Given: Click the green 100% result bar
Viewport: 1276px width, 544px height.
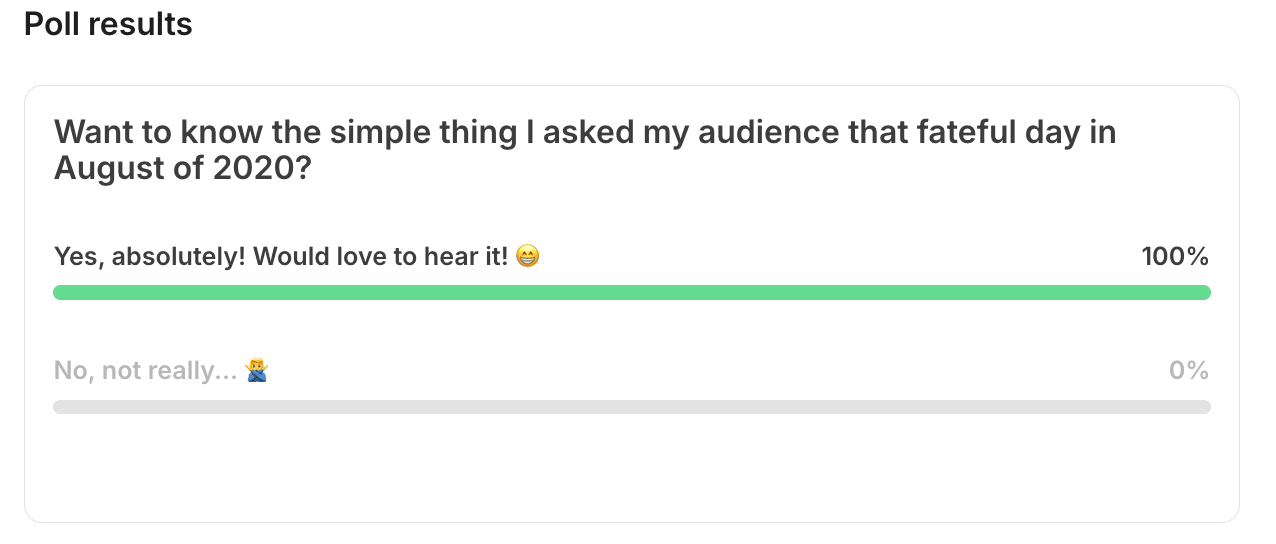Looking at the screenshot, I should pyautogui.click(x=631, y=292).
